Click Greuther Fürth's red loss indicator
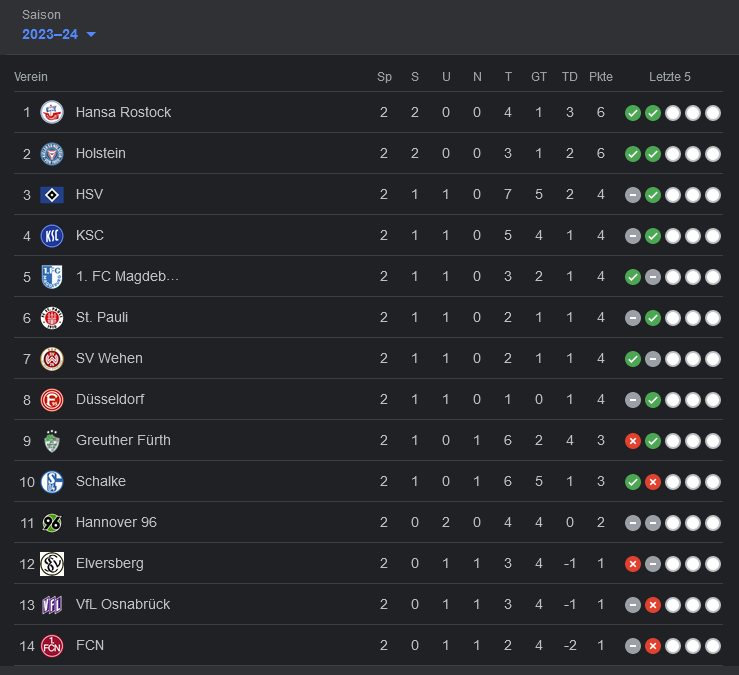The image size is (739, 675). [x=633, y=440]
